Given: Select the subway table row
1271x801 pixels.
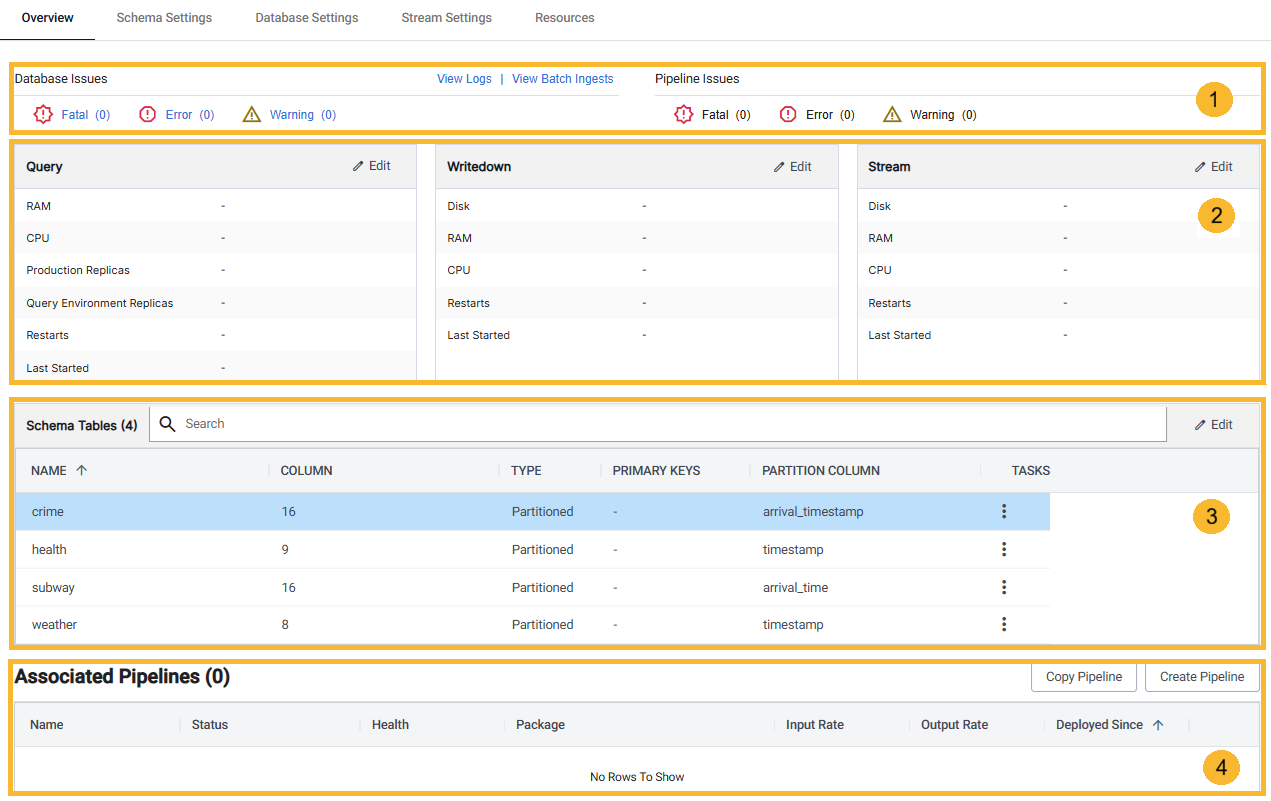Looking at the screenshot, I should coord(532,587).
